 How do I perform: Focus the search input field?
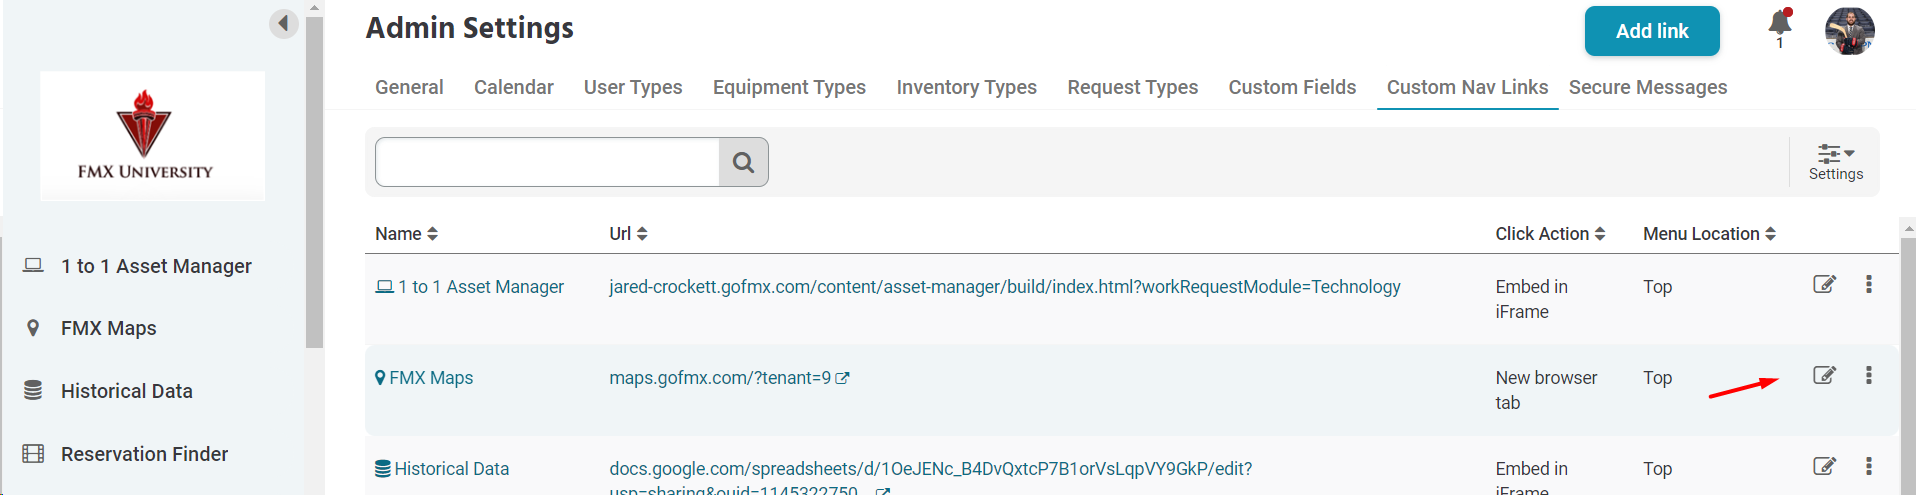tap(547, 162)
